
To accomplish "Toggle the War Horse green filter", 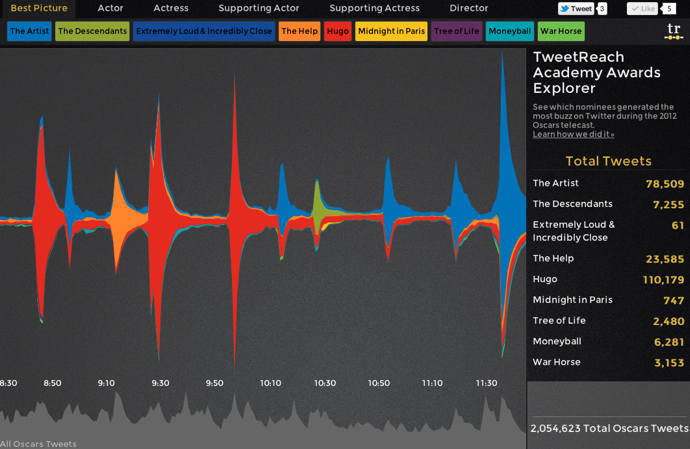I will [x=561, y=31].
